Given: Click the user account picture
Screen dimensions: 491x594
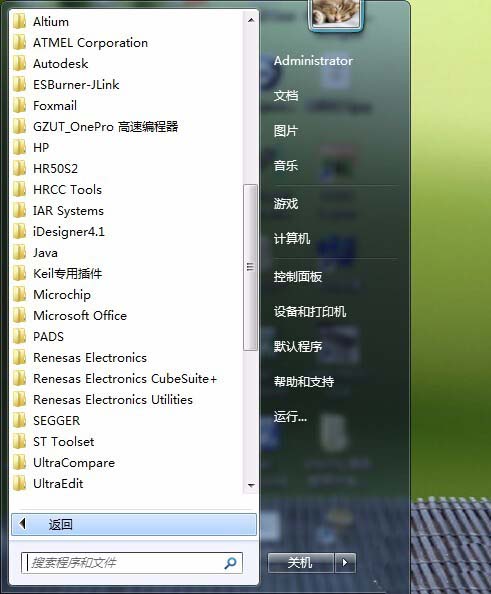Looking at the screenshot, I should [x=335, y=14].
